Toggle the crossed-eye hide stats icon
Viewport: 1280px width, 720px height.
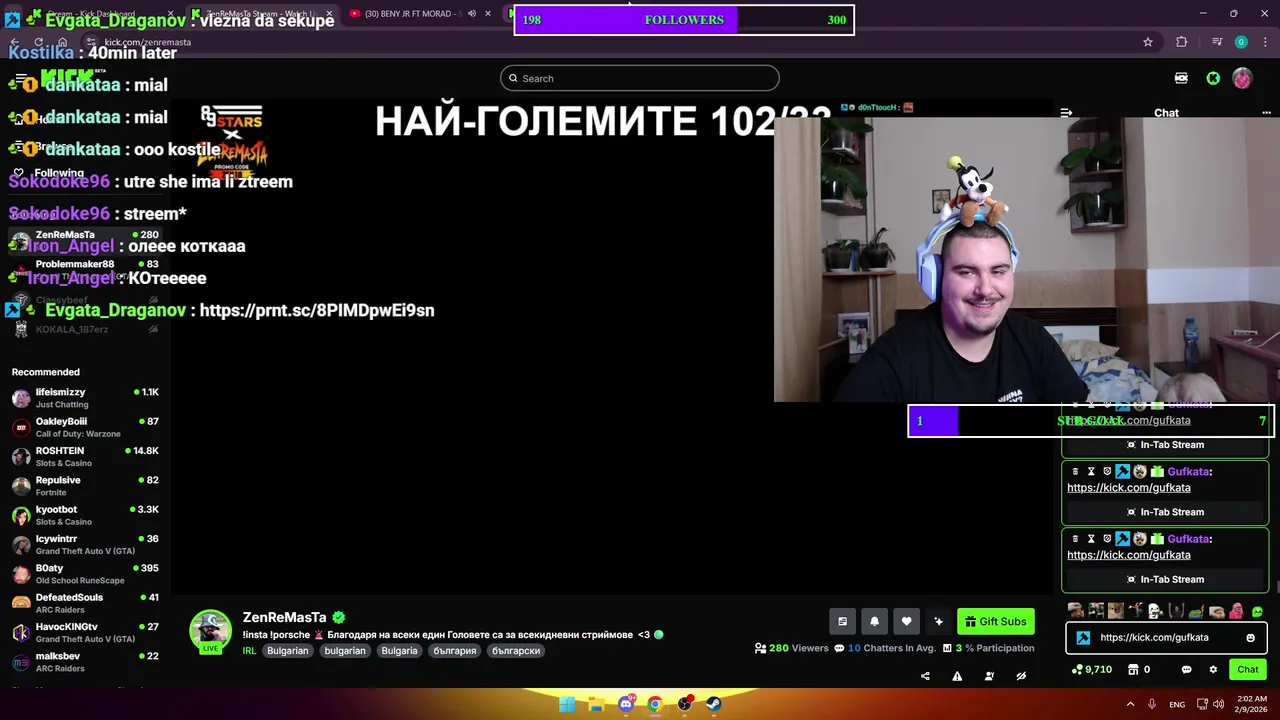coord(1021,676)
